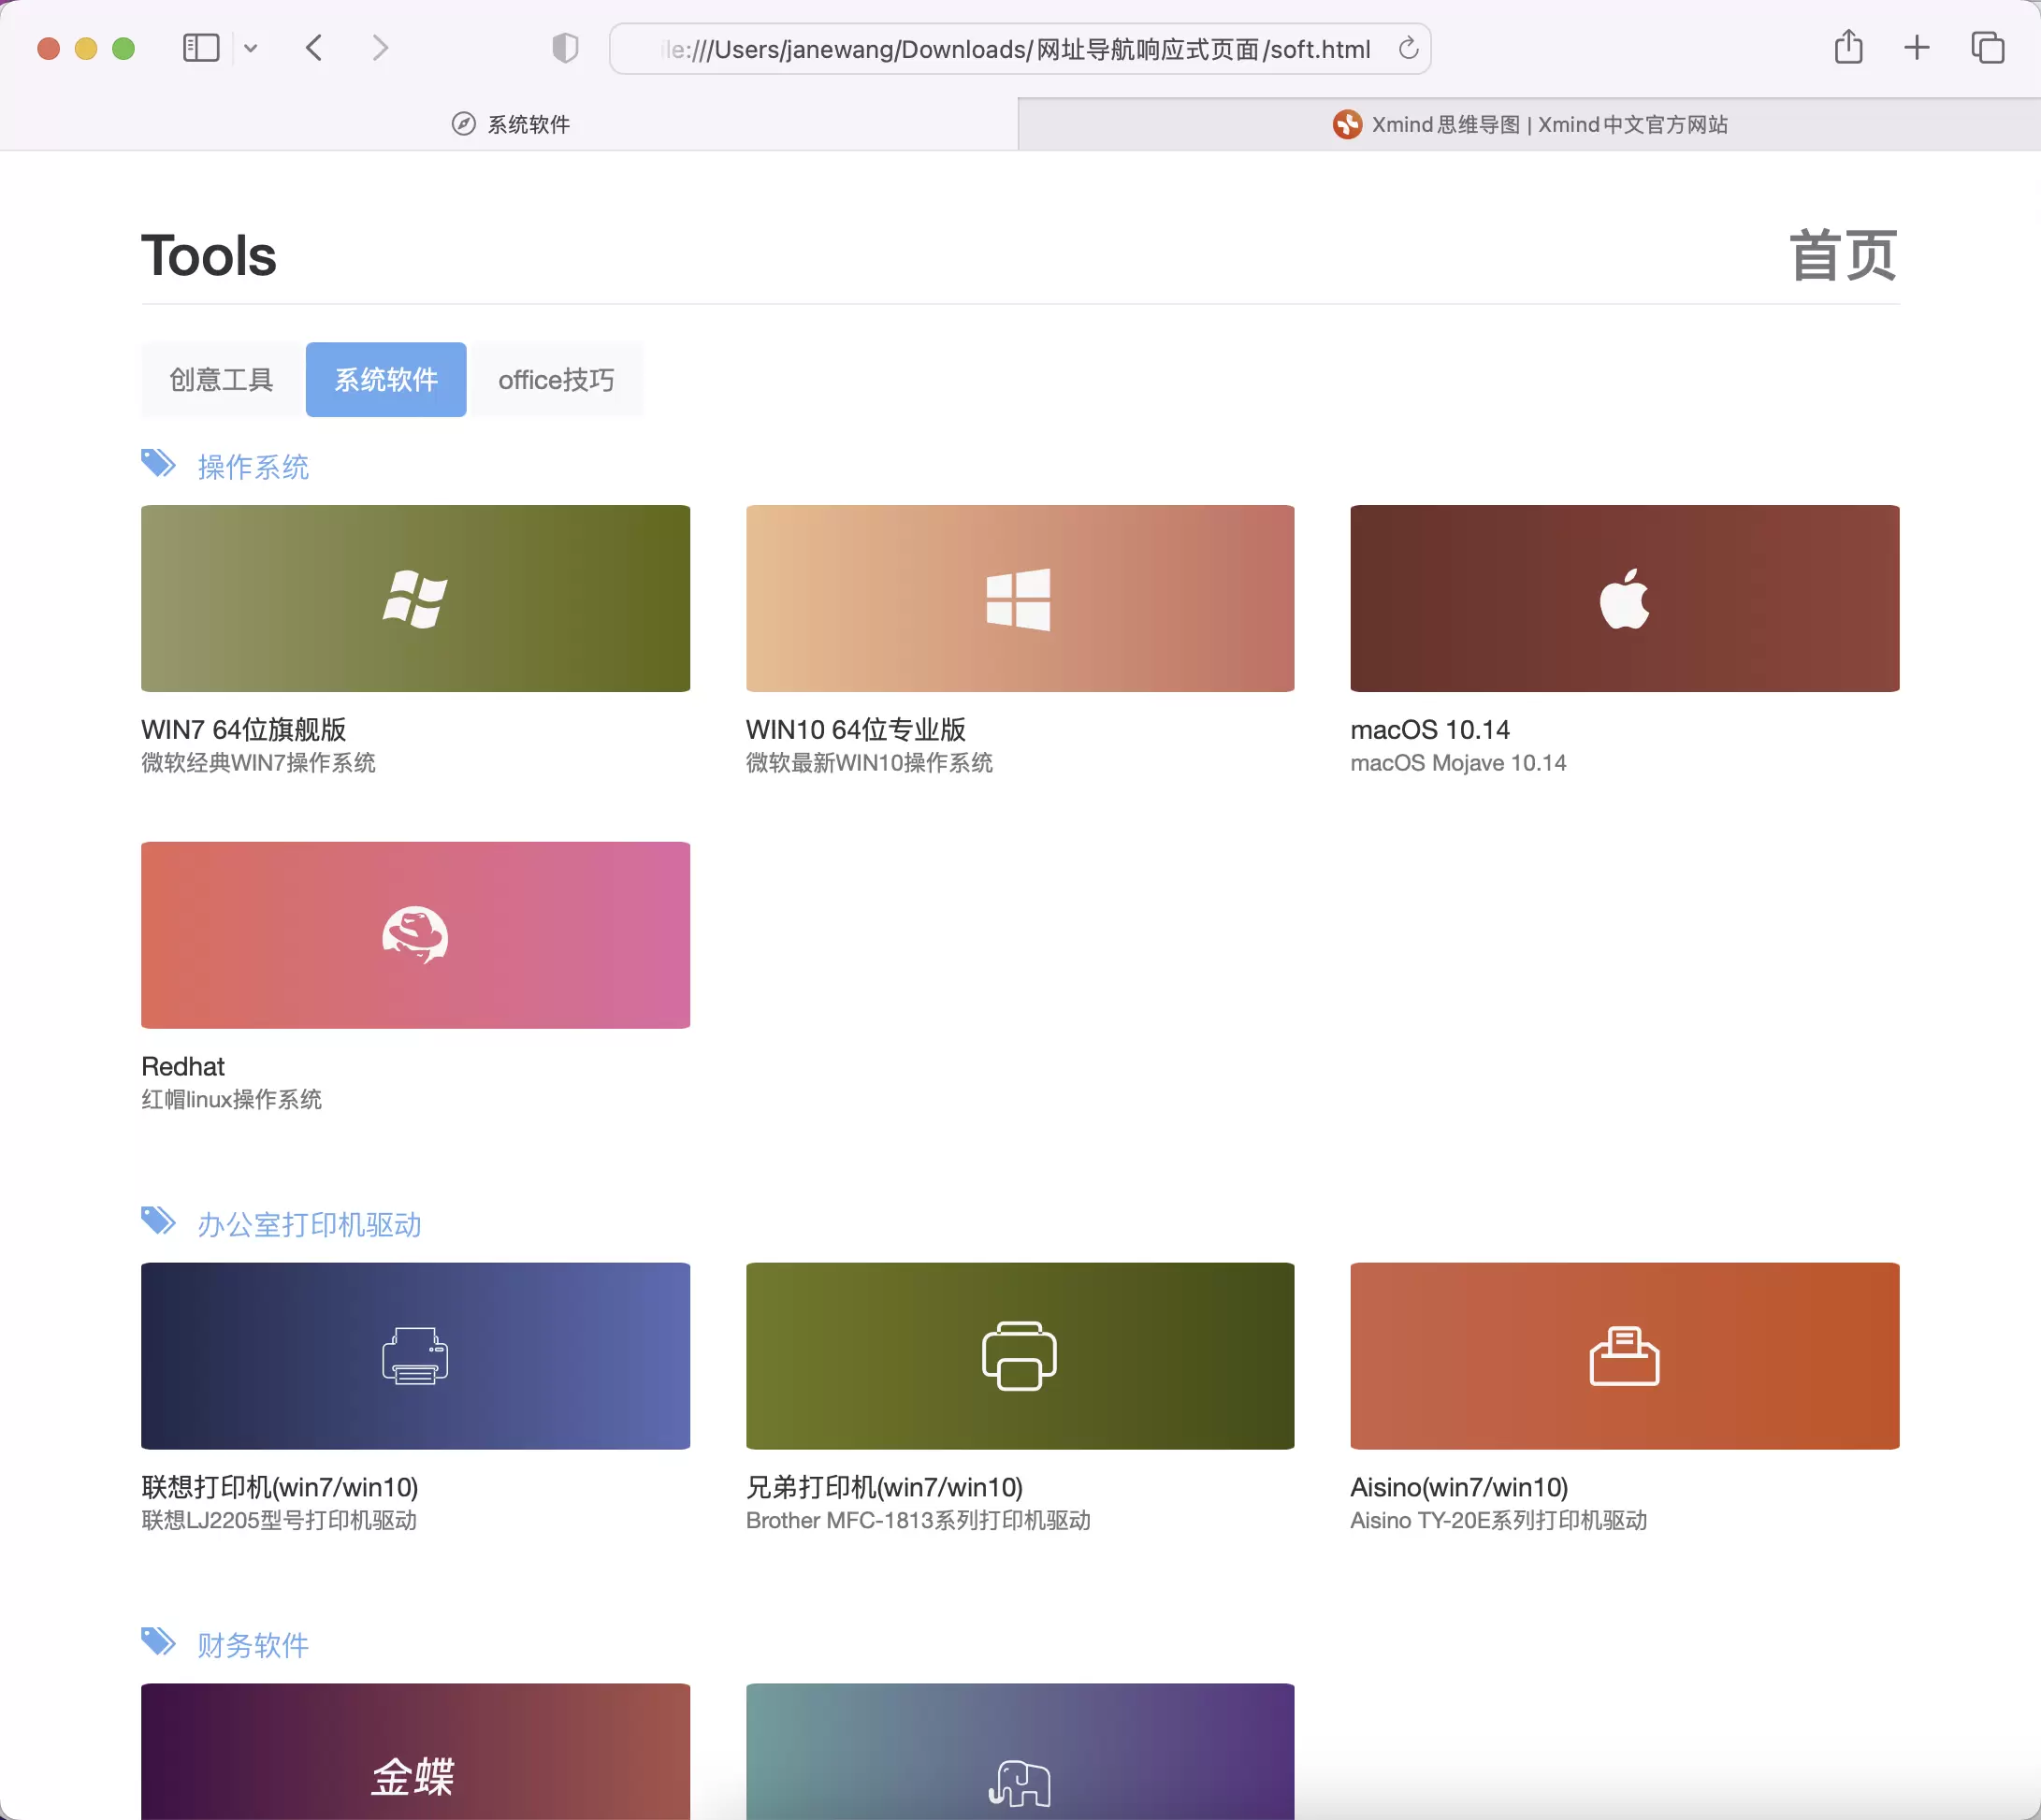Open the Share menu icon
The height and width of the screenshot is (1820, 2041).
[x=1848, y=47]
